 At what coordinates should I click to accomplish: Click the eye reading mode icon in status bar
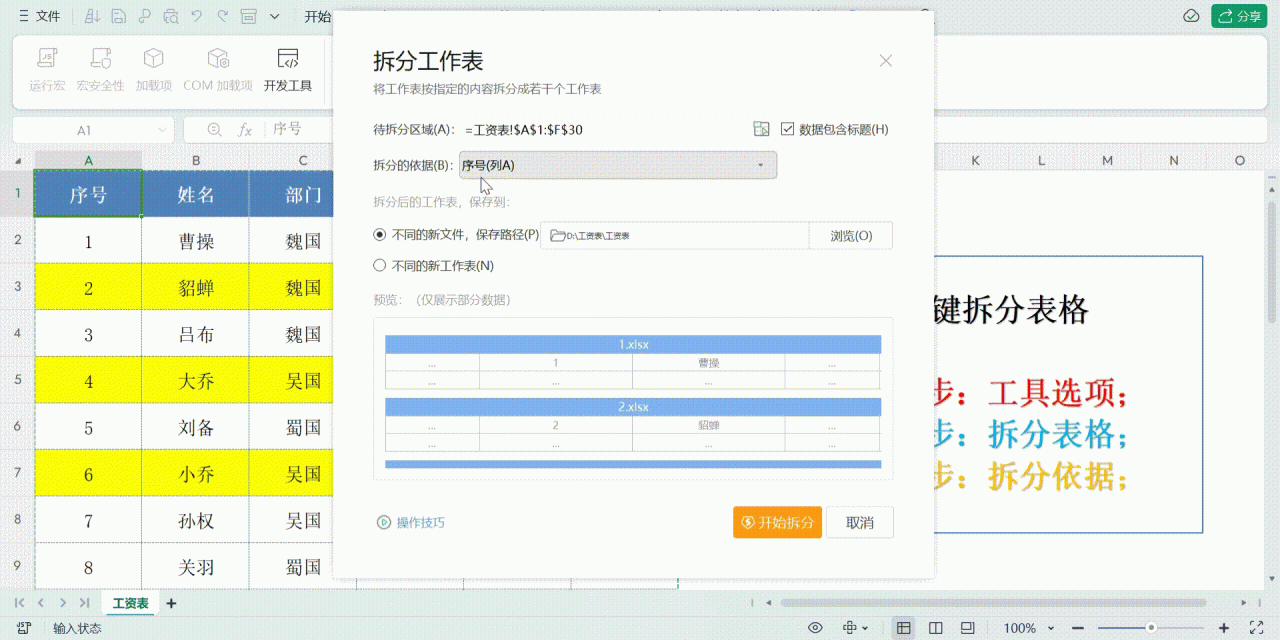[x=815, y=628]
